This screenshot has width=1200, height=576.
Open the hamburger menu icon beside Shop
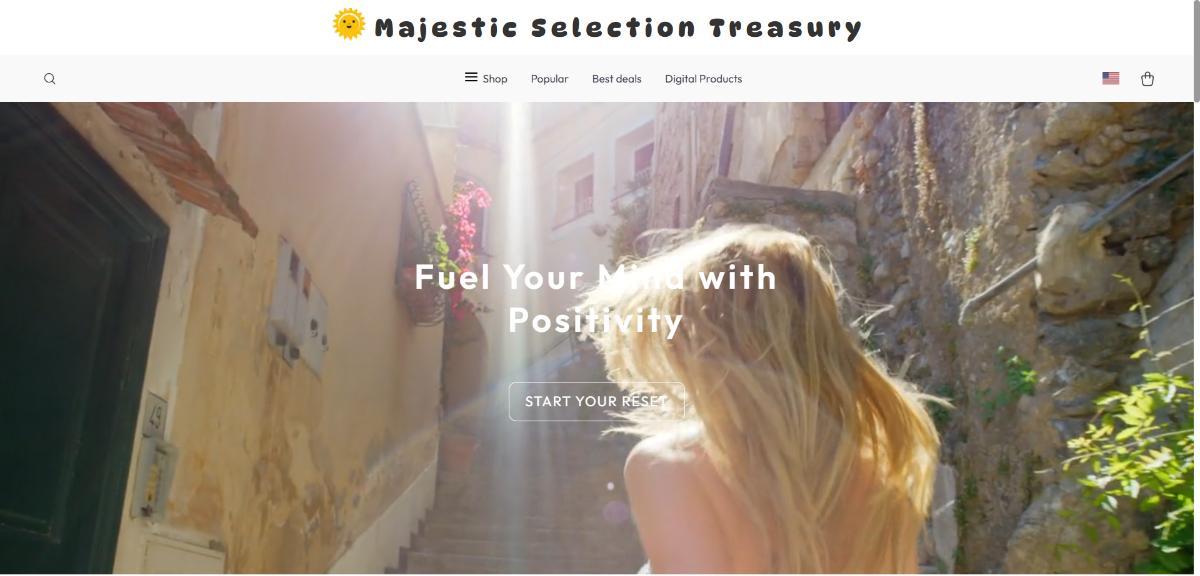(x=471, y=77)
